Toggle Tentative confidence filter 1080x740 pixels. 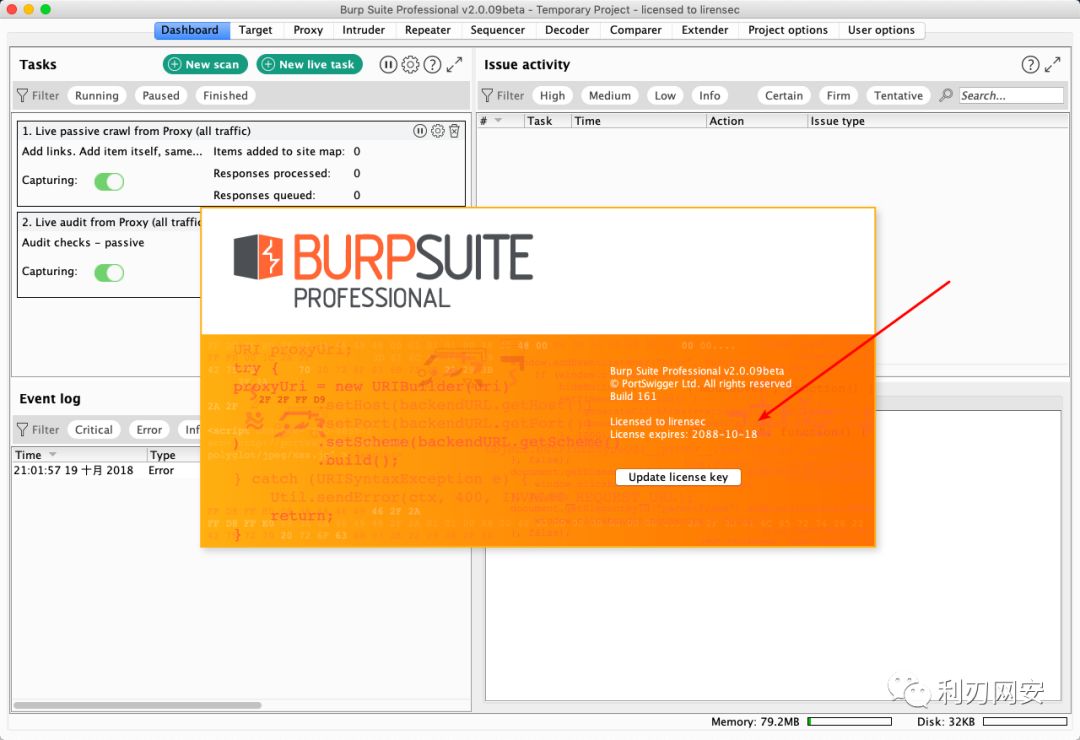coord(898,96)
